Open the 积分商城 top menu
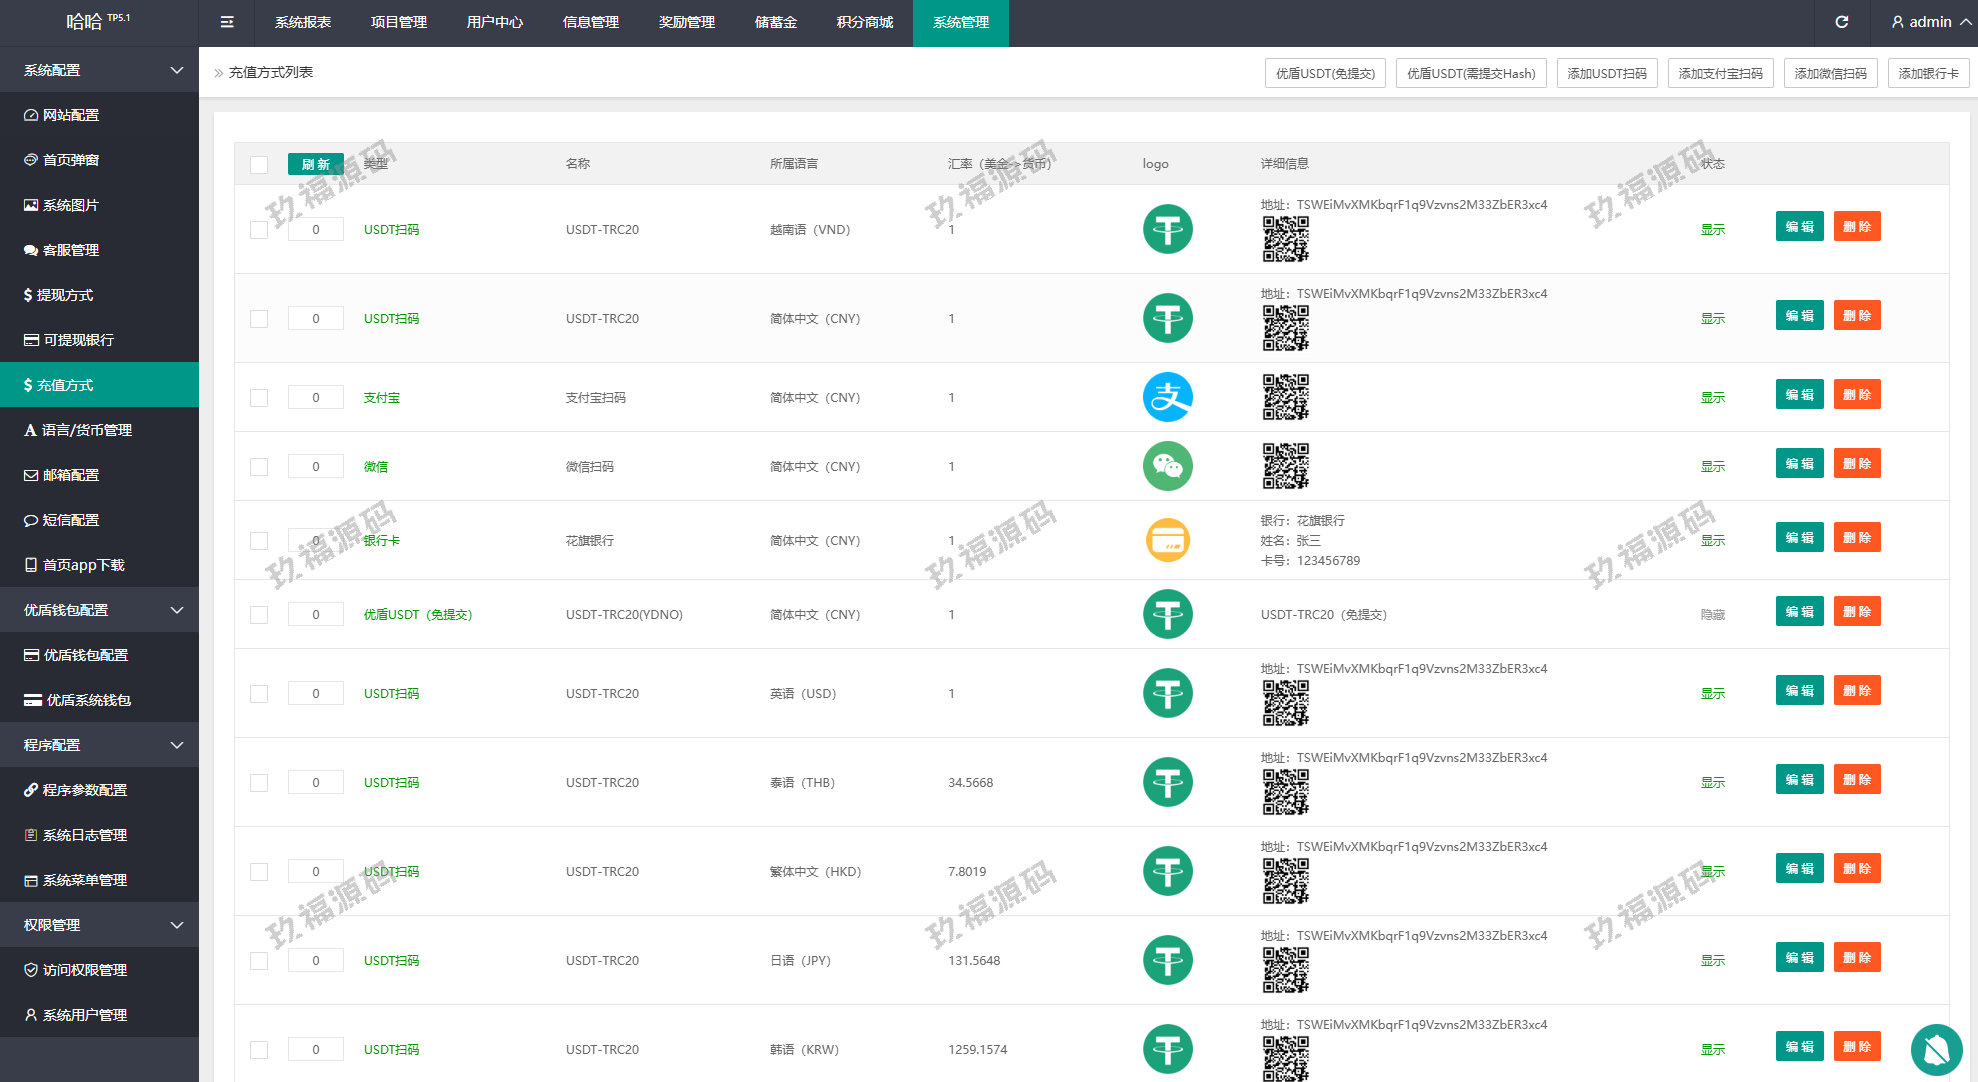The image size is (1978, 1082). [x=864, y=22]
